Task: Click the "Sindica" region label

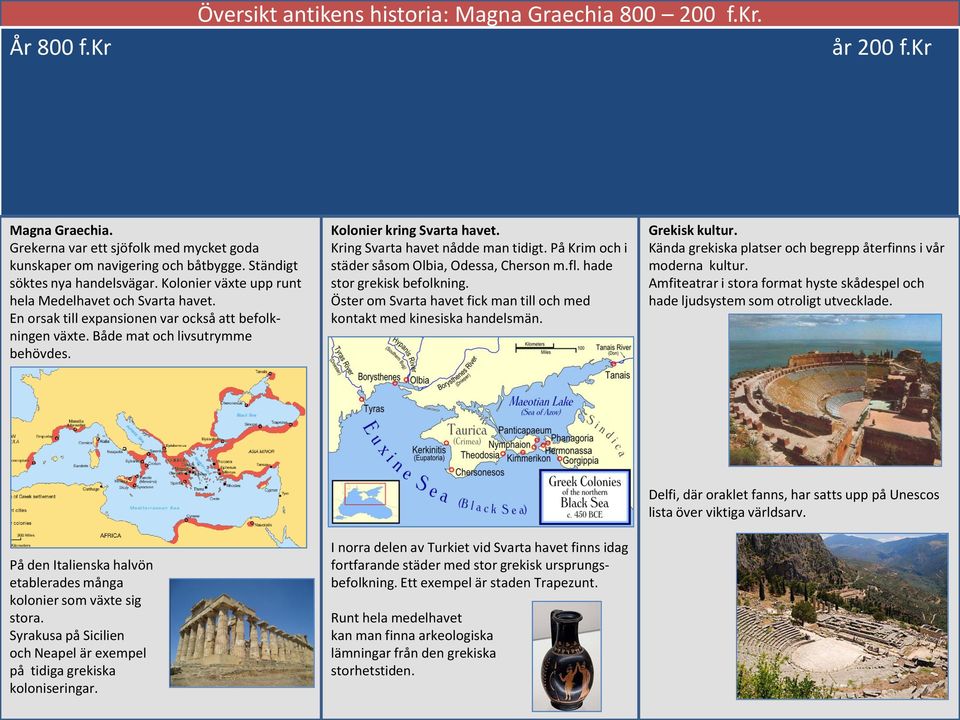Action: [x=606, y=436]
